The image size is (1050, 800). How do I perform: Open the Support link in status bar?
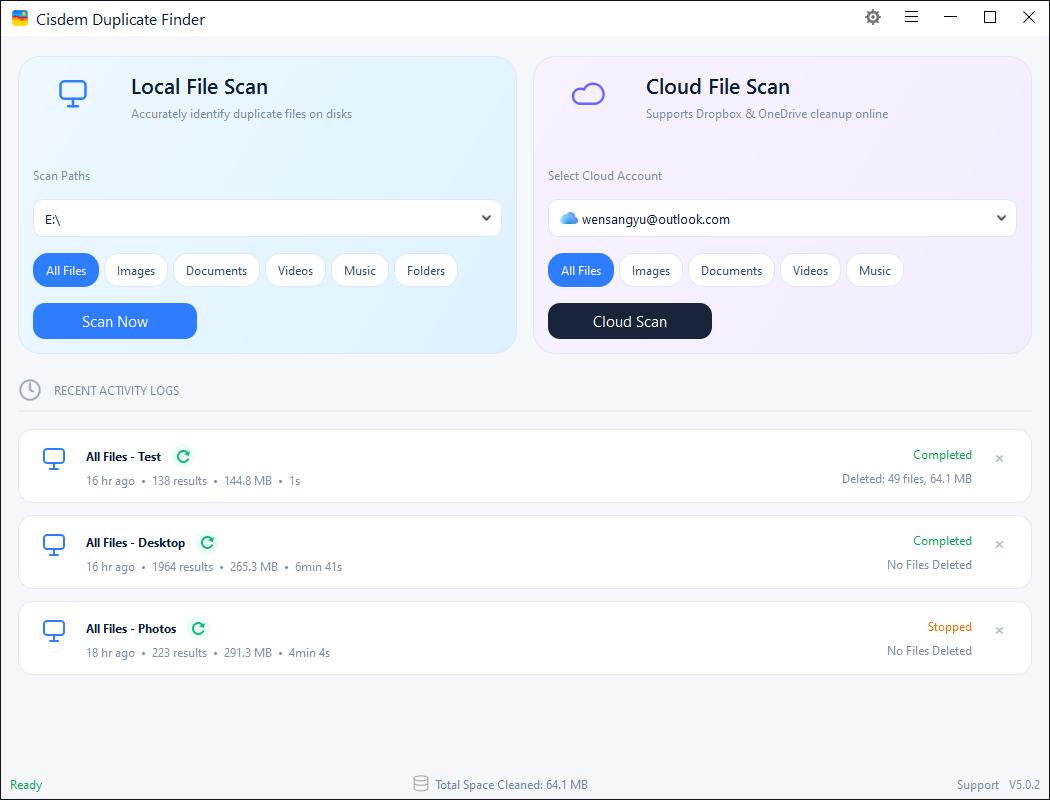tap(978, 785)
